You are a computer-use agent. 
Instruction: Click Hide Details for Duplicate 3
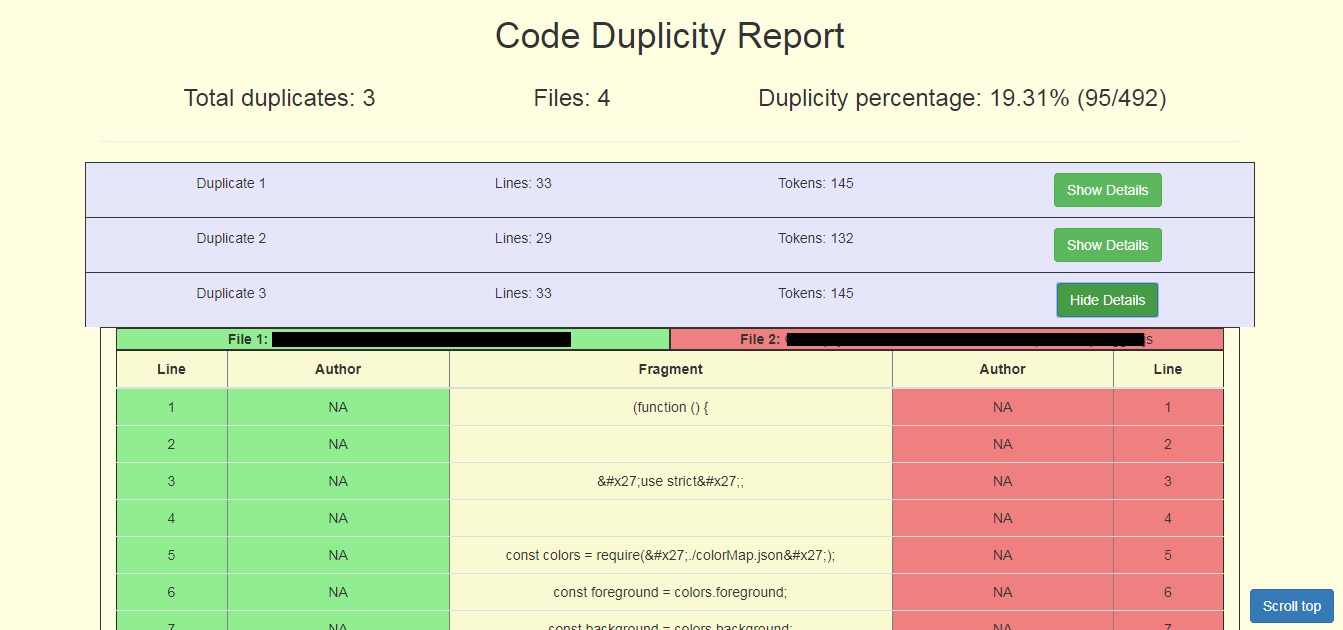tap(1107, 299)
